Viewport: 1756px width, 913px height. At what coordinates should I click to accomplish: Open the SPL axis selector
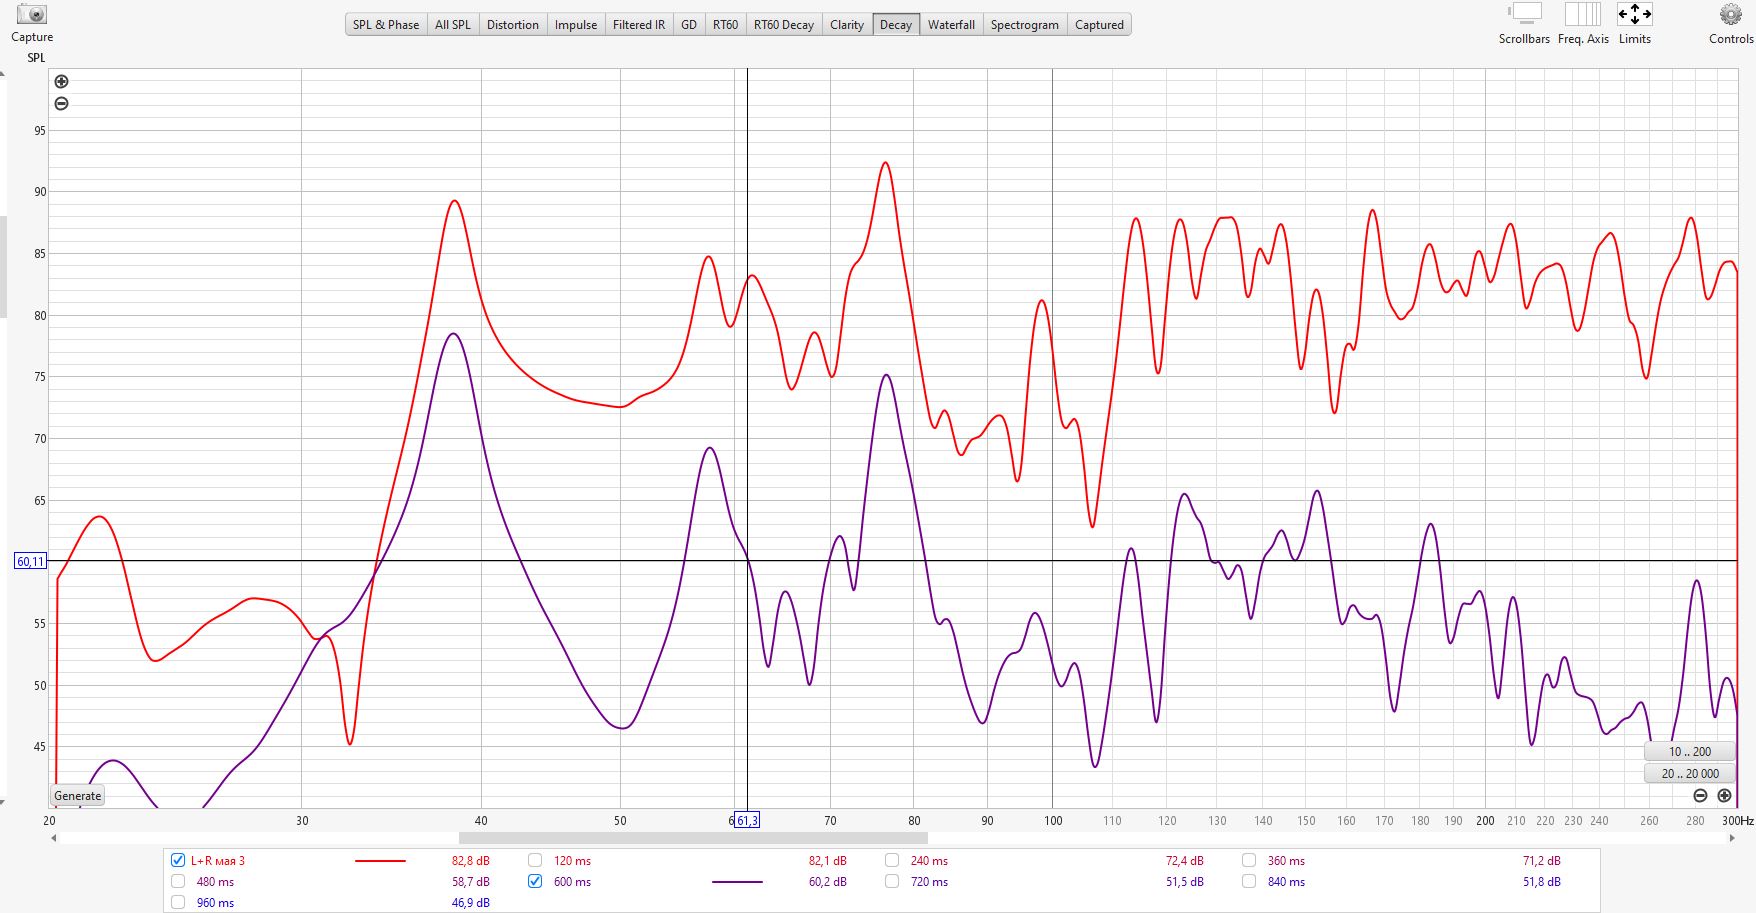pyautogui.click(x=36, y=58)
